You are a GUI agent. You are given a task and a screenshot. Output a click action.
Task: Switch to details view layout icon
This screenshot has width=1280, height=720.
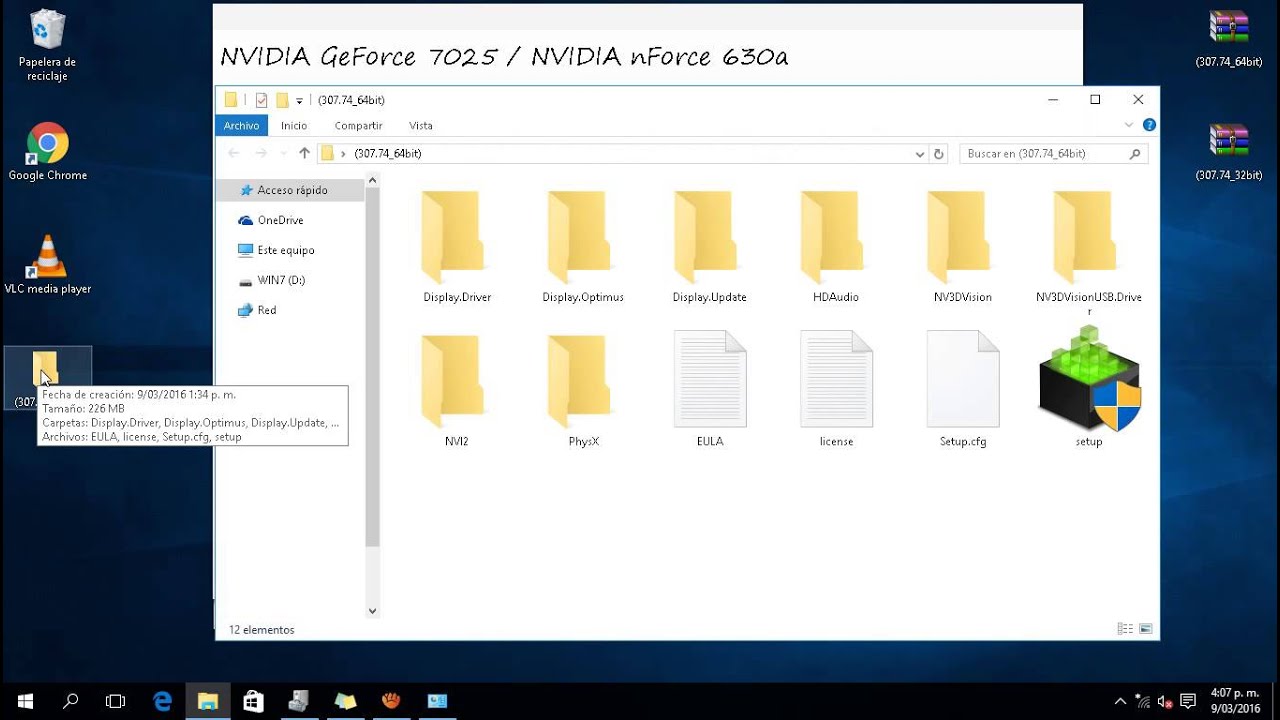click(1125, 629)
